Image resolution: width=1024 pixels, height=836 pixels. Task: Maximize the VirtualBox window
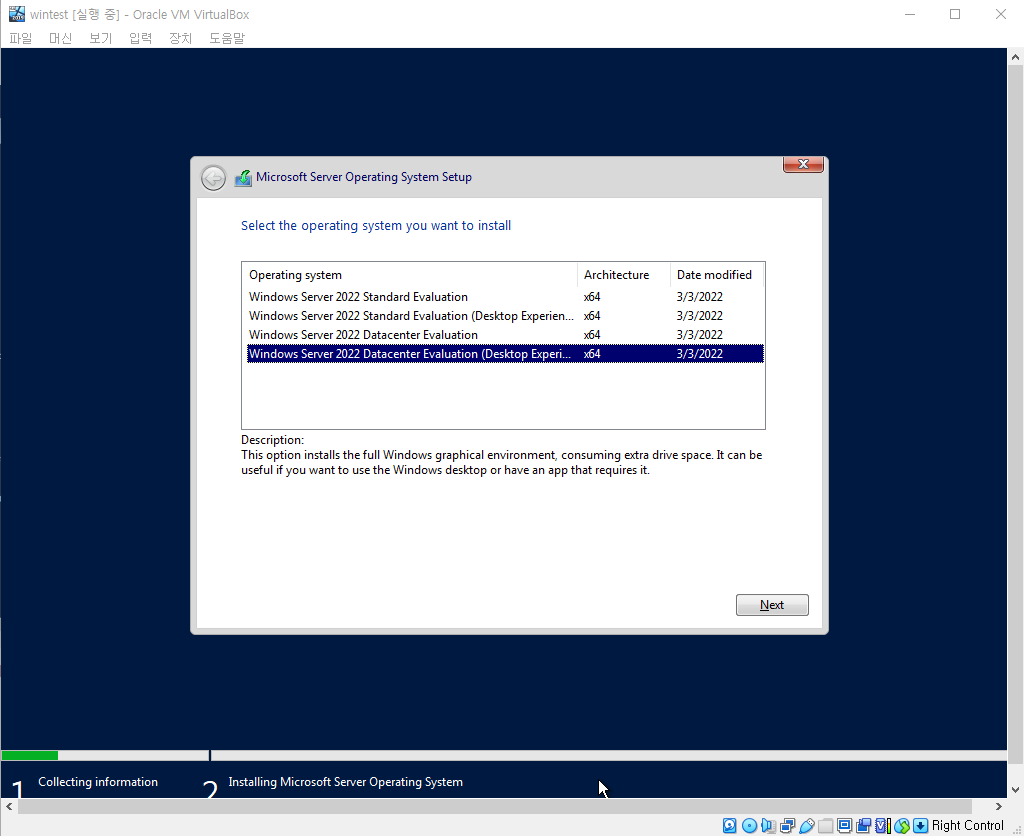tap(955, 14)
